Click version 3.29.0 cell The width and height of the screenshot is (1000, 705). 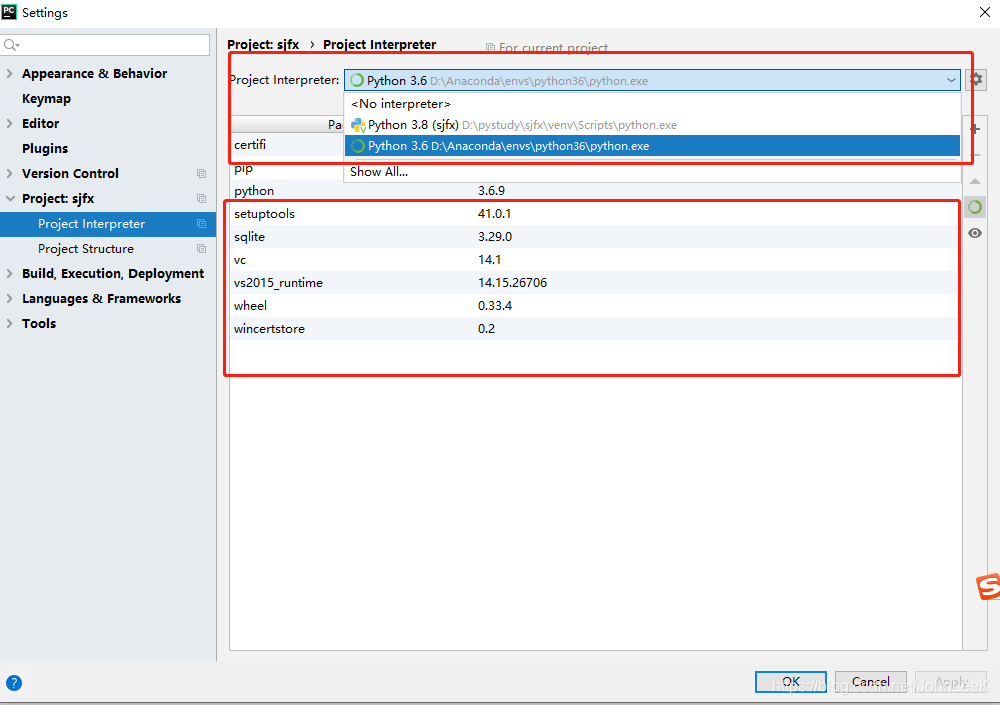[x=495, y=237]
